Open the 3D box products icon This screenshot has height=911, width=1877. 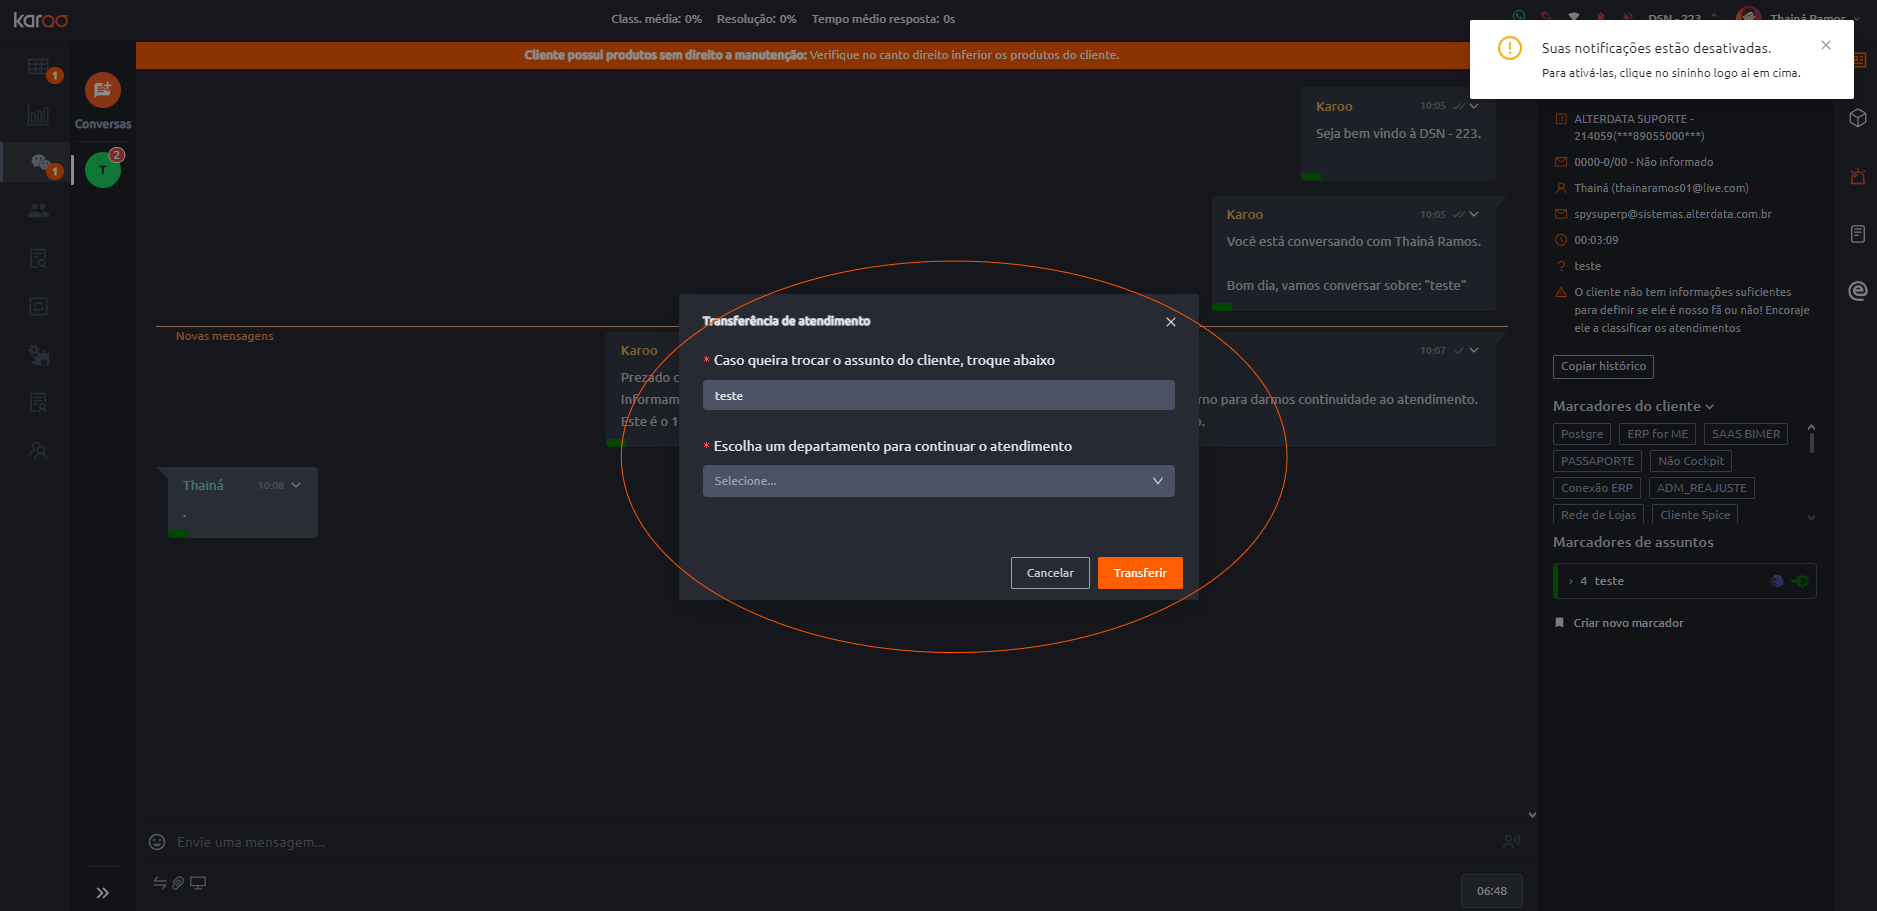tap(1858, 118)
